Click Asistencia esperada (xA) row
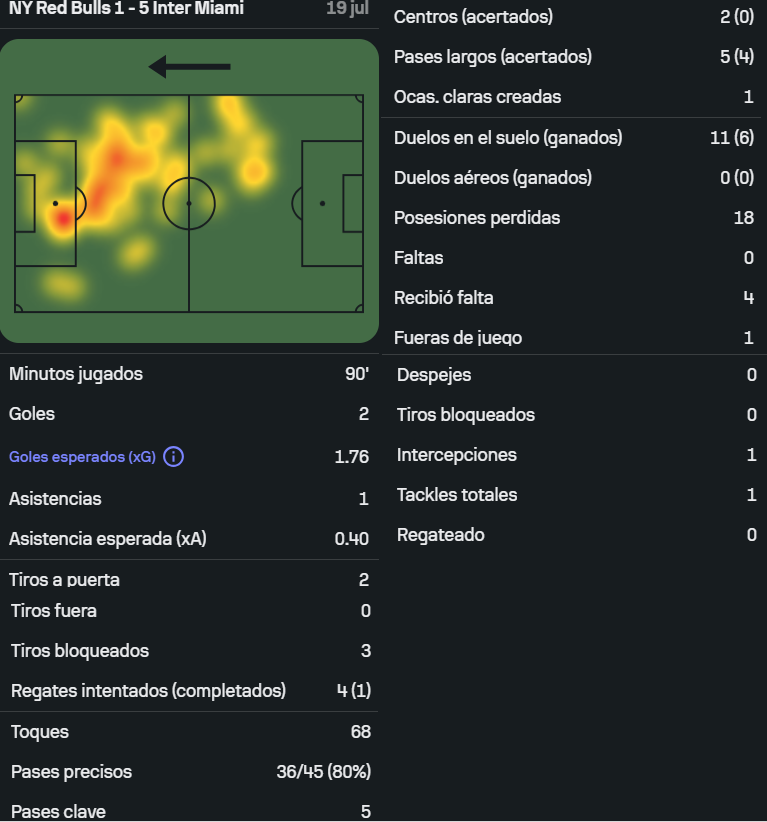The image size is (767, 822). click(189, 538)
